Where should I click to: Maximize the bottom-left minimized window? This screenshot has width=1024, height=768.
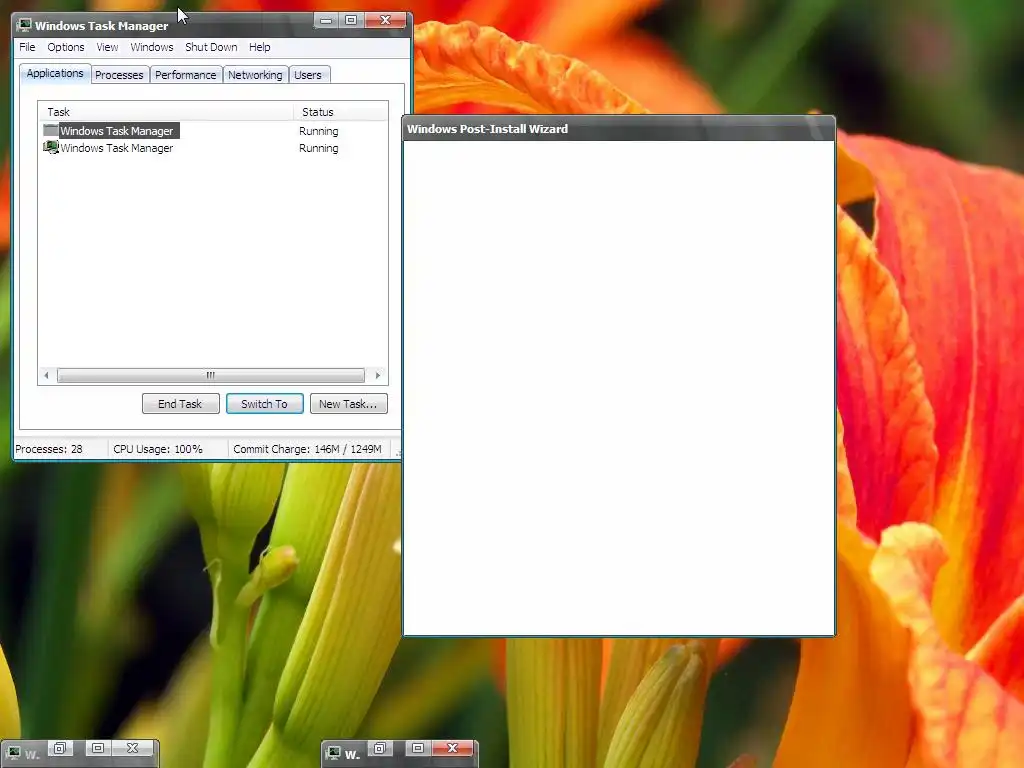pyautogui.click(x=98, y=748)
